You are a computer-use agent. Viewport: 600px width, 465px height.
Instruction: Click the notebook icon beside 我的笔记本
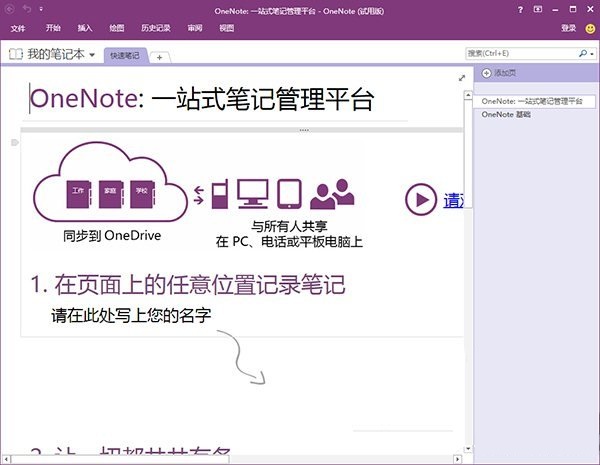(15, 54)
